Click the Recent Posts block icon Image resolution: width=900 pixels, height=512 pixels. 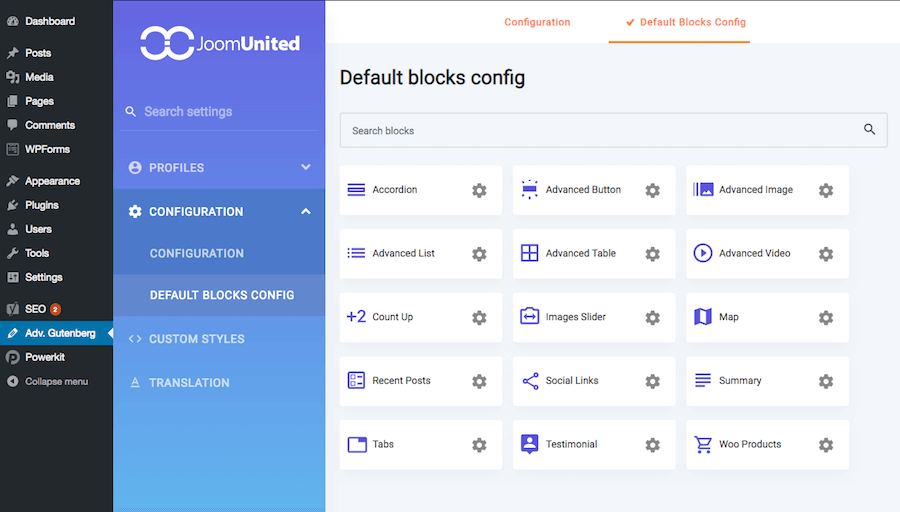356,380
